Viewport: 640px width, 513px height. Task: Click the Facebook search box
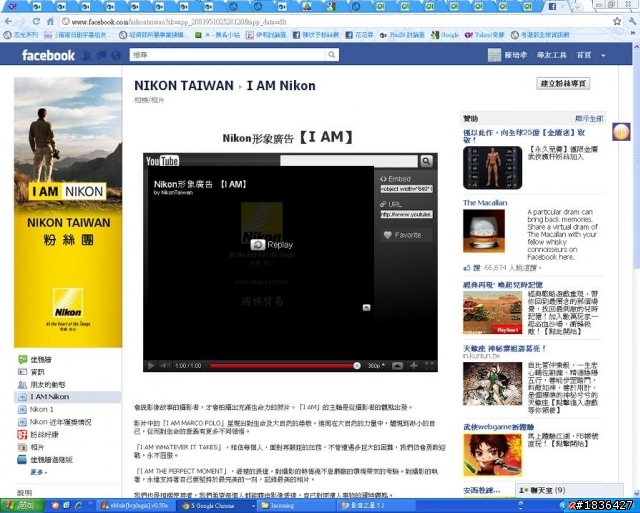pos(229,55)
